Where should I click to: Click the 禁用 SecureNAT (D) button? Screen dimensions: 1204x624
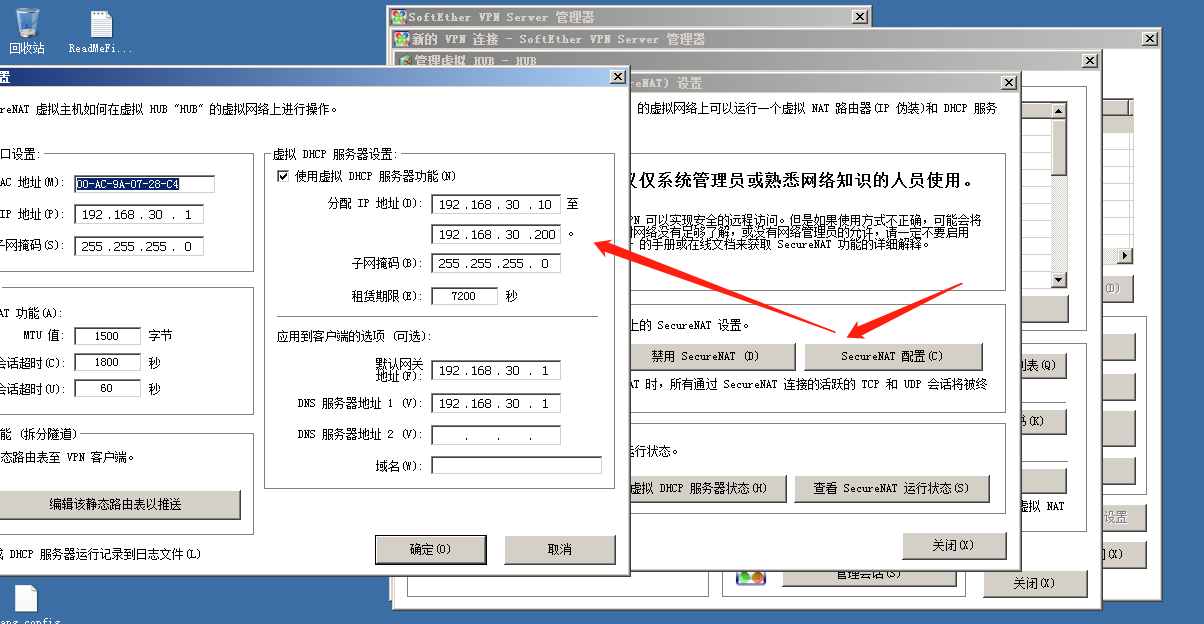[713, 356]
